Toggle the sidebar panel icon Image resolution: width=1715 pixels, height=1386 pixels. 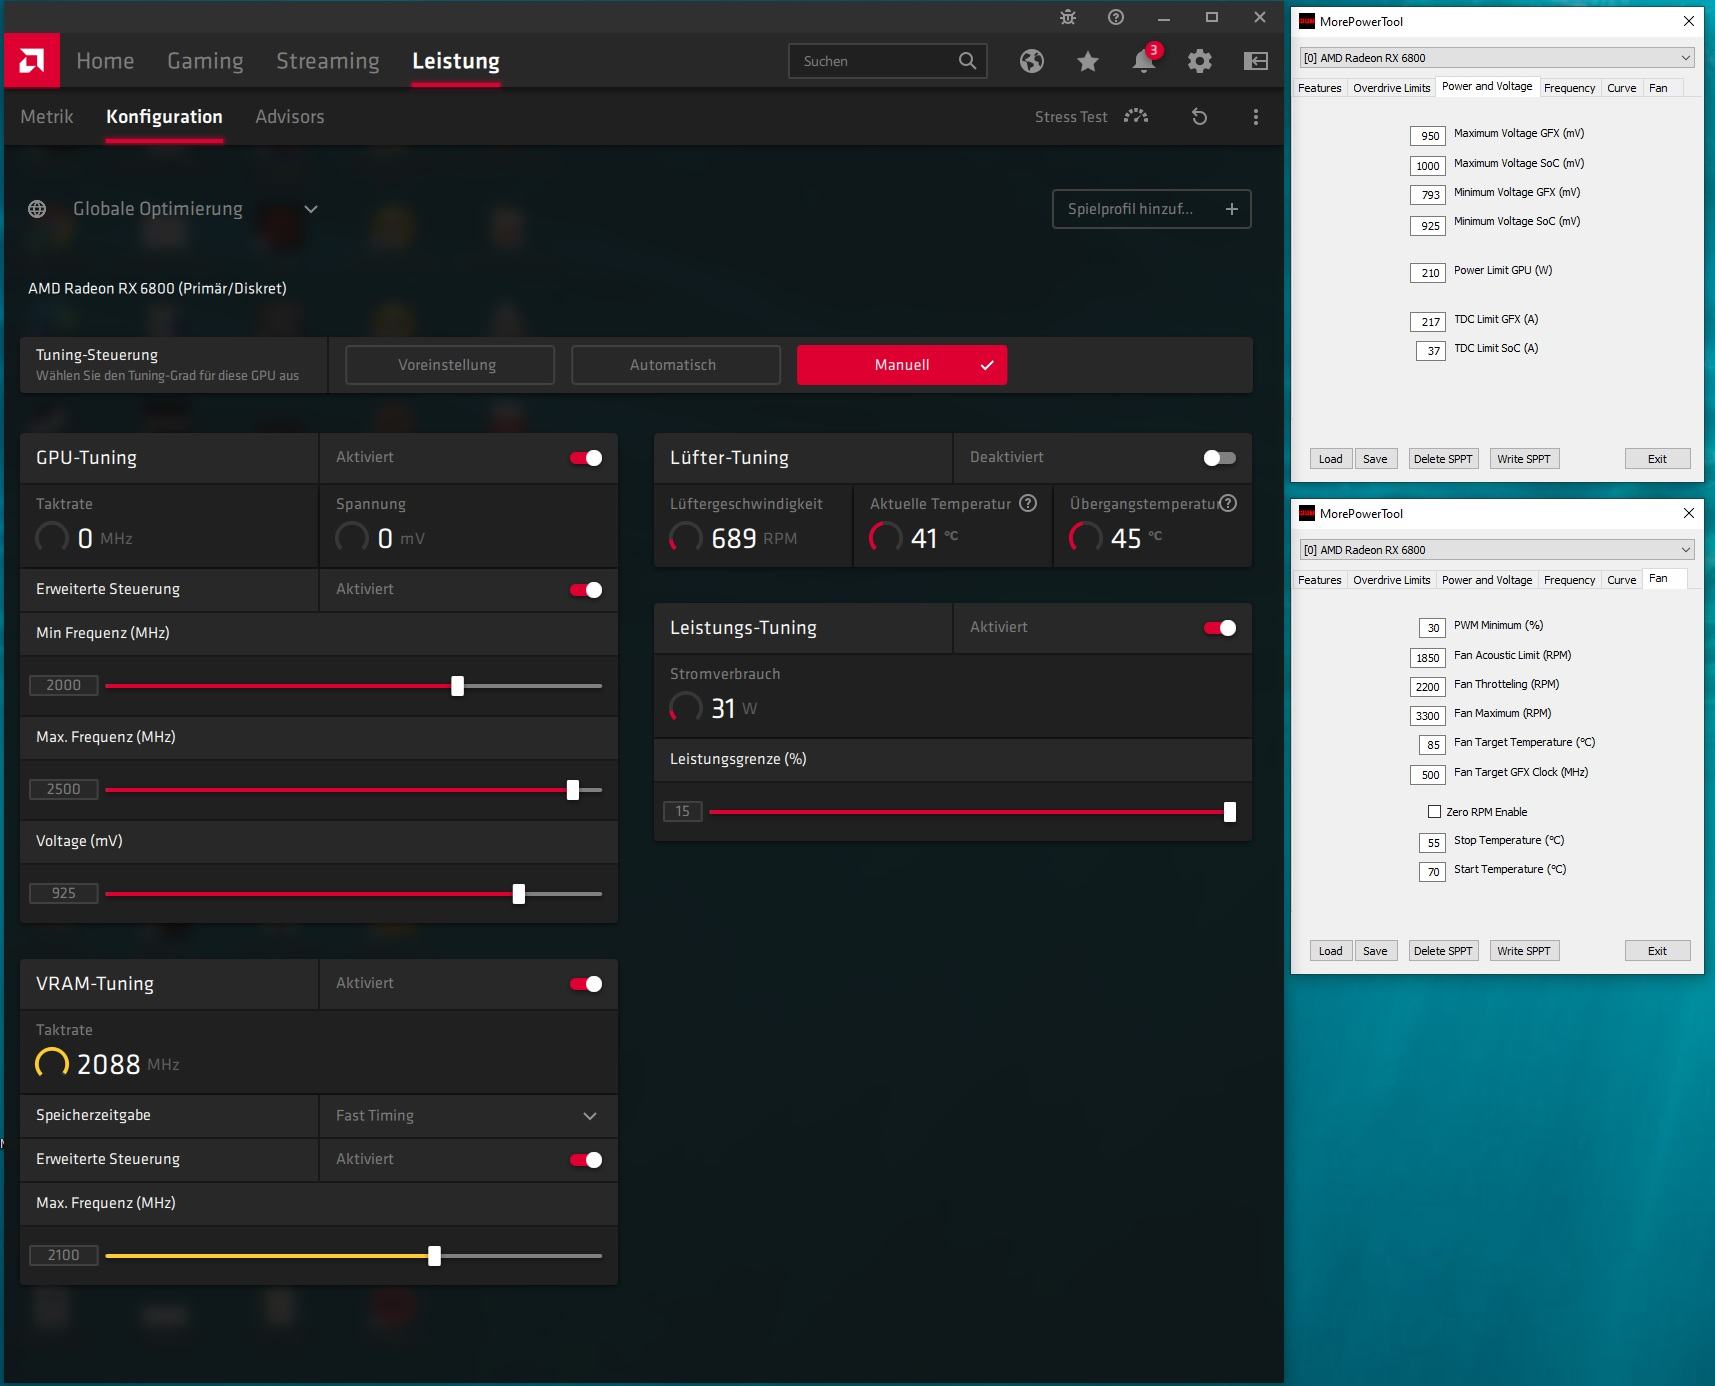[x=1256, y=61]
